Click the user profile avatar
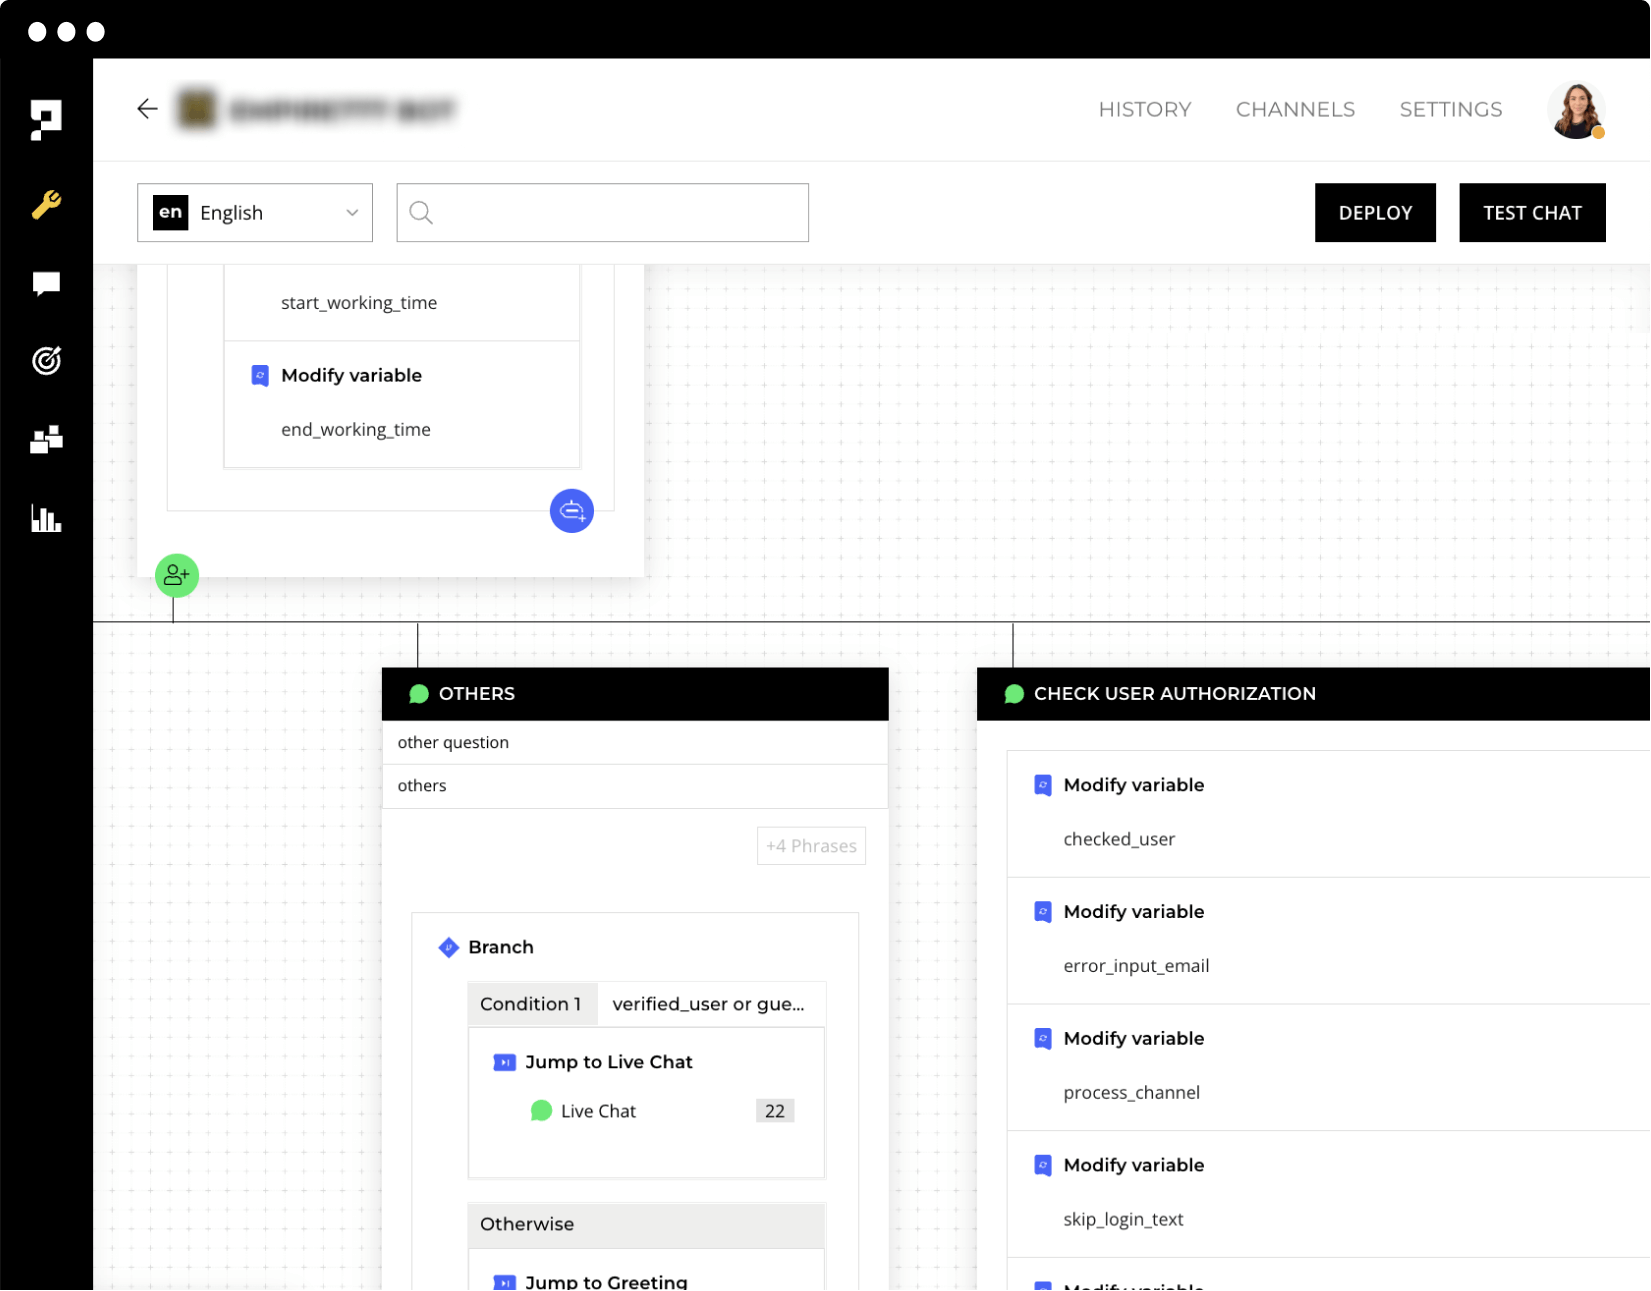This screenshot has height=1291, width=1651. (x=1575, y=110)
